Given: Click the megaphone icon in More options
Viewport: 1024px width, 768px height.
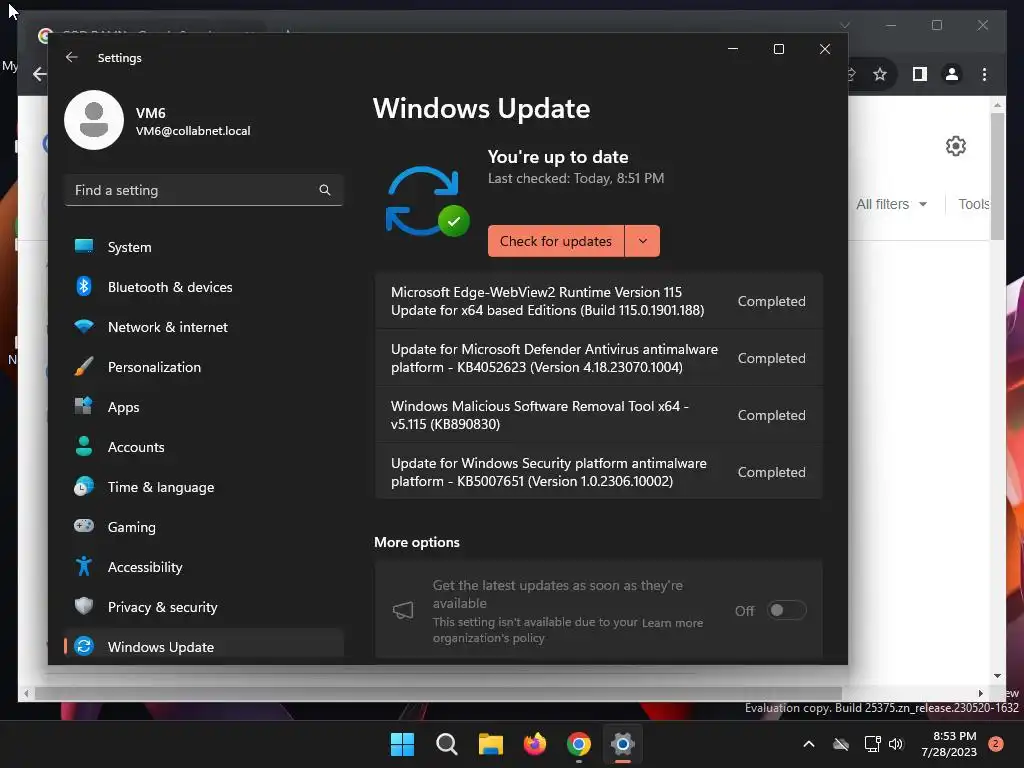Looking at the screenshot, I should [403, 611].
